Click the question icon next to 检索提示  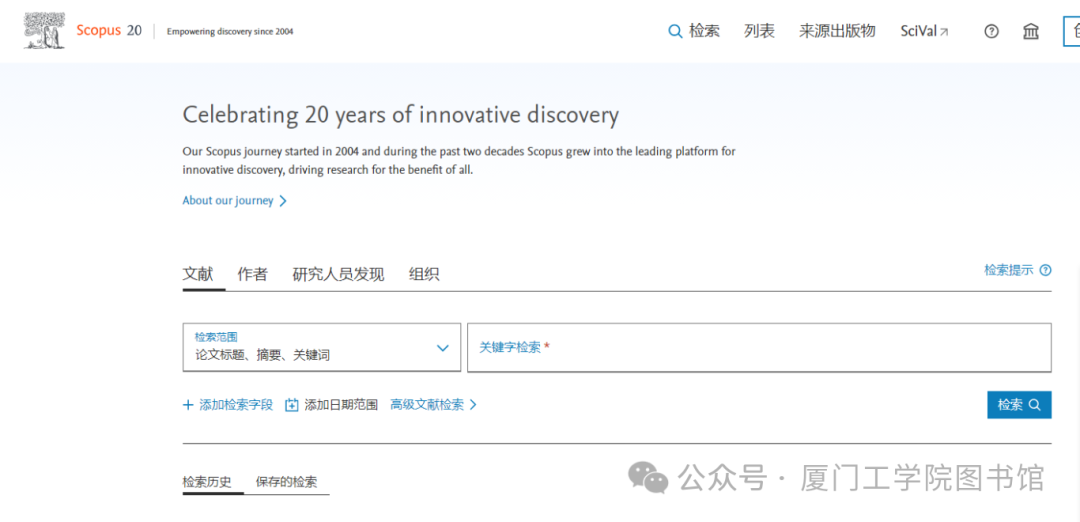coord(1046,270)
